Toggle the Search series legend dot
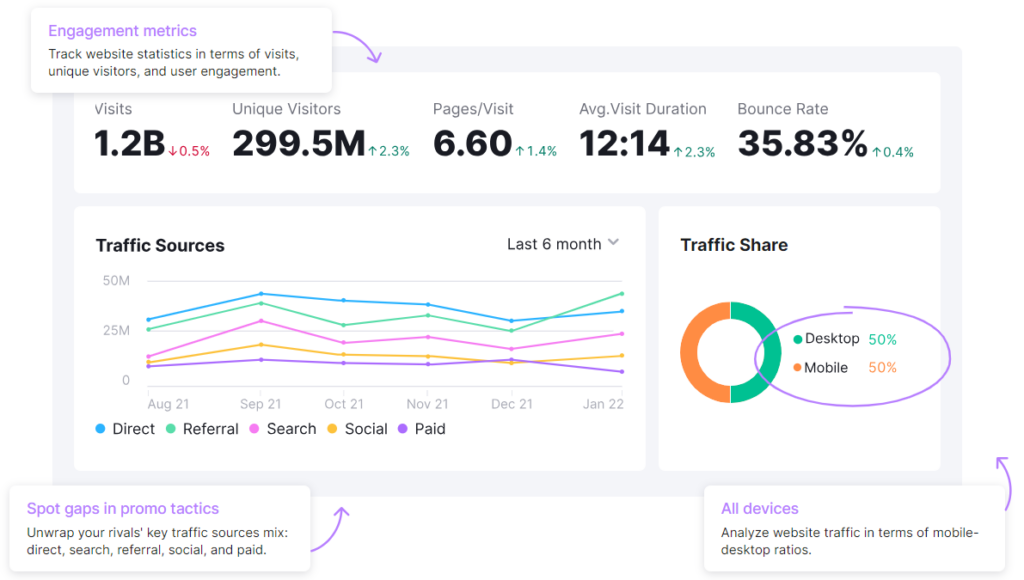 (255, 429)
